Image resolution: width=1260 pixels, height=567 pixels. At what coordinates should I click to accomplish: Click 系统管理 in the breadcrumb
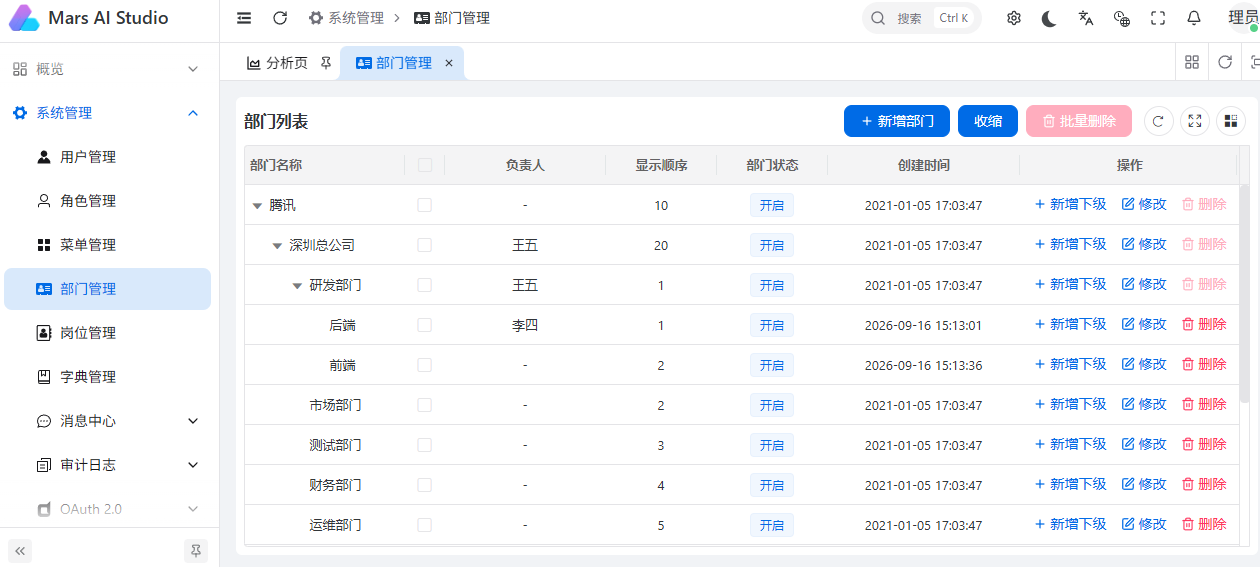pos(347,18)
